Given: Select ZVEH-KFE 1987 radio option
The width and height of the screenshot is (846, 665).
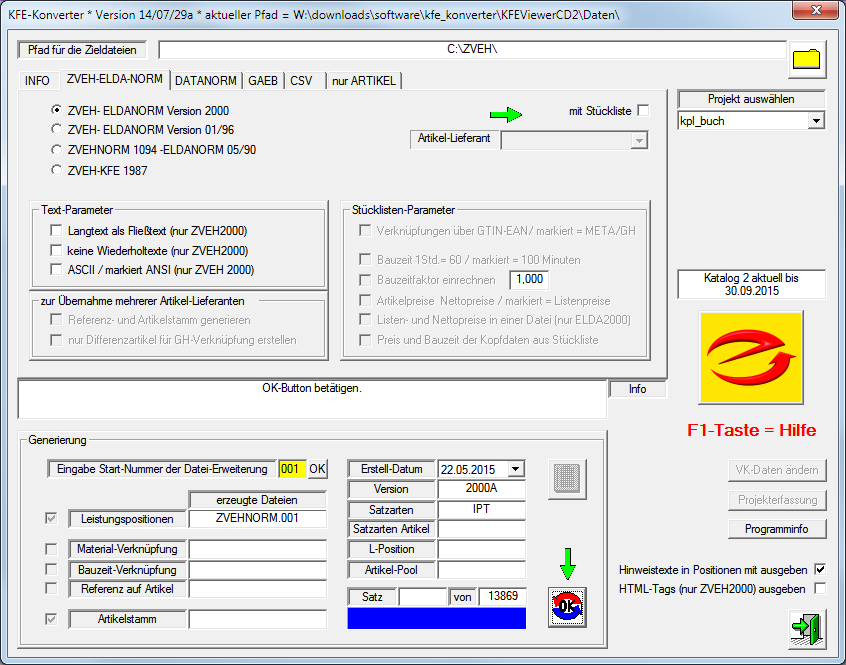Looking at the screenshot, I should [x=57, y=169].
